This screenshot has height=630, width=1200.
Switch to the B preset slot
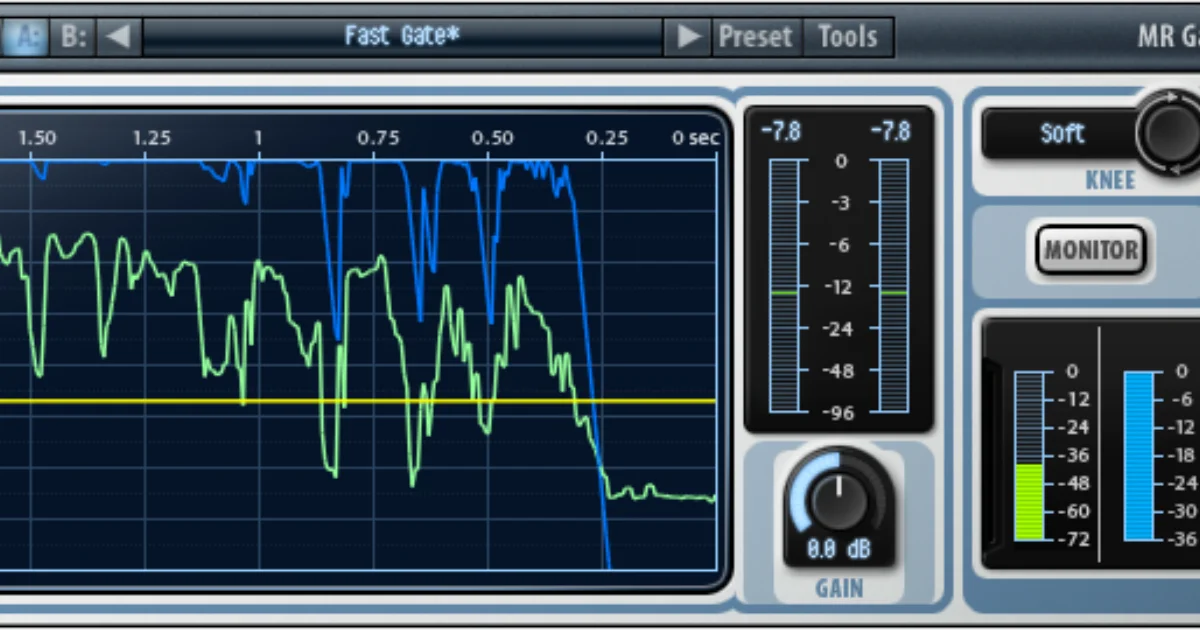click(x=74, y=37)
